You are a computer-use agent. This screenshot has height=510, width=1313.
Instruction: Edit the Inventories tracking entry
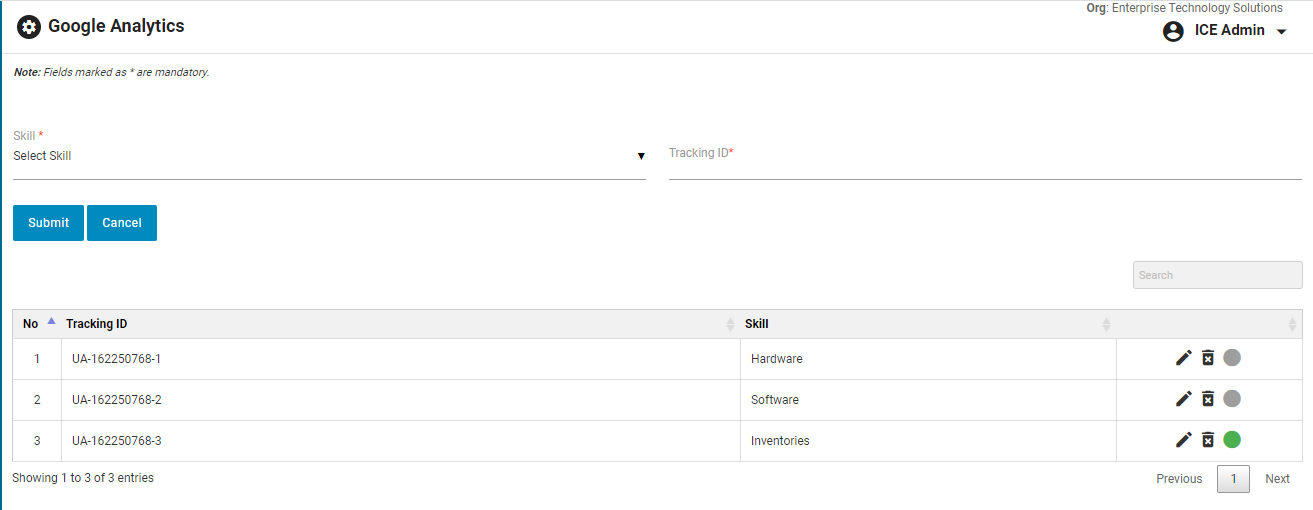click(x=1184, y=440)
